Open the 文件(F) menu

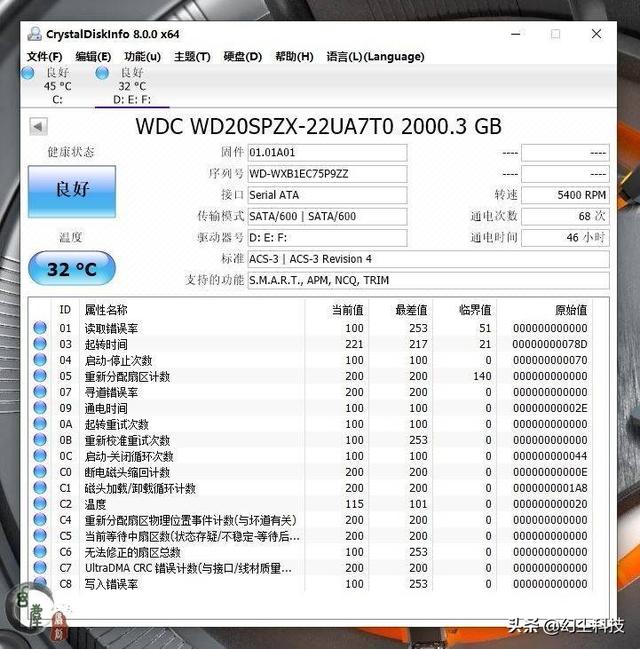[x=45, y=56]
